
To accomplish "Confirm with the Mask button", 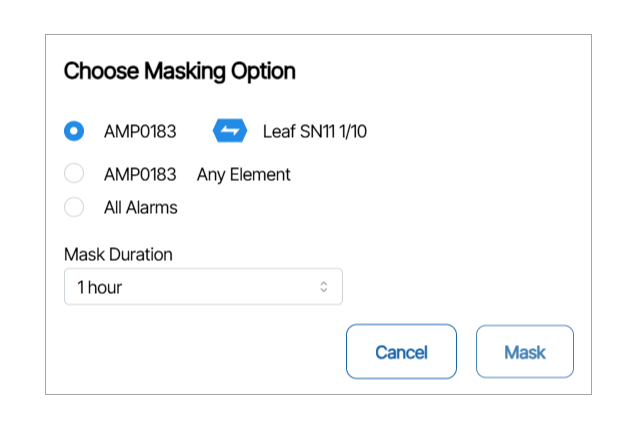I will (x=524, y=352).
